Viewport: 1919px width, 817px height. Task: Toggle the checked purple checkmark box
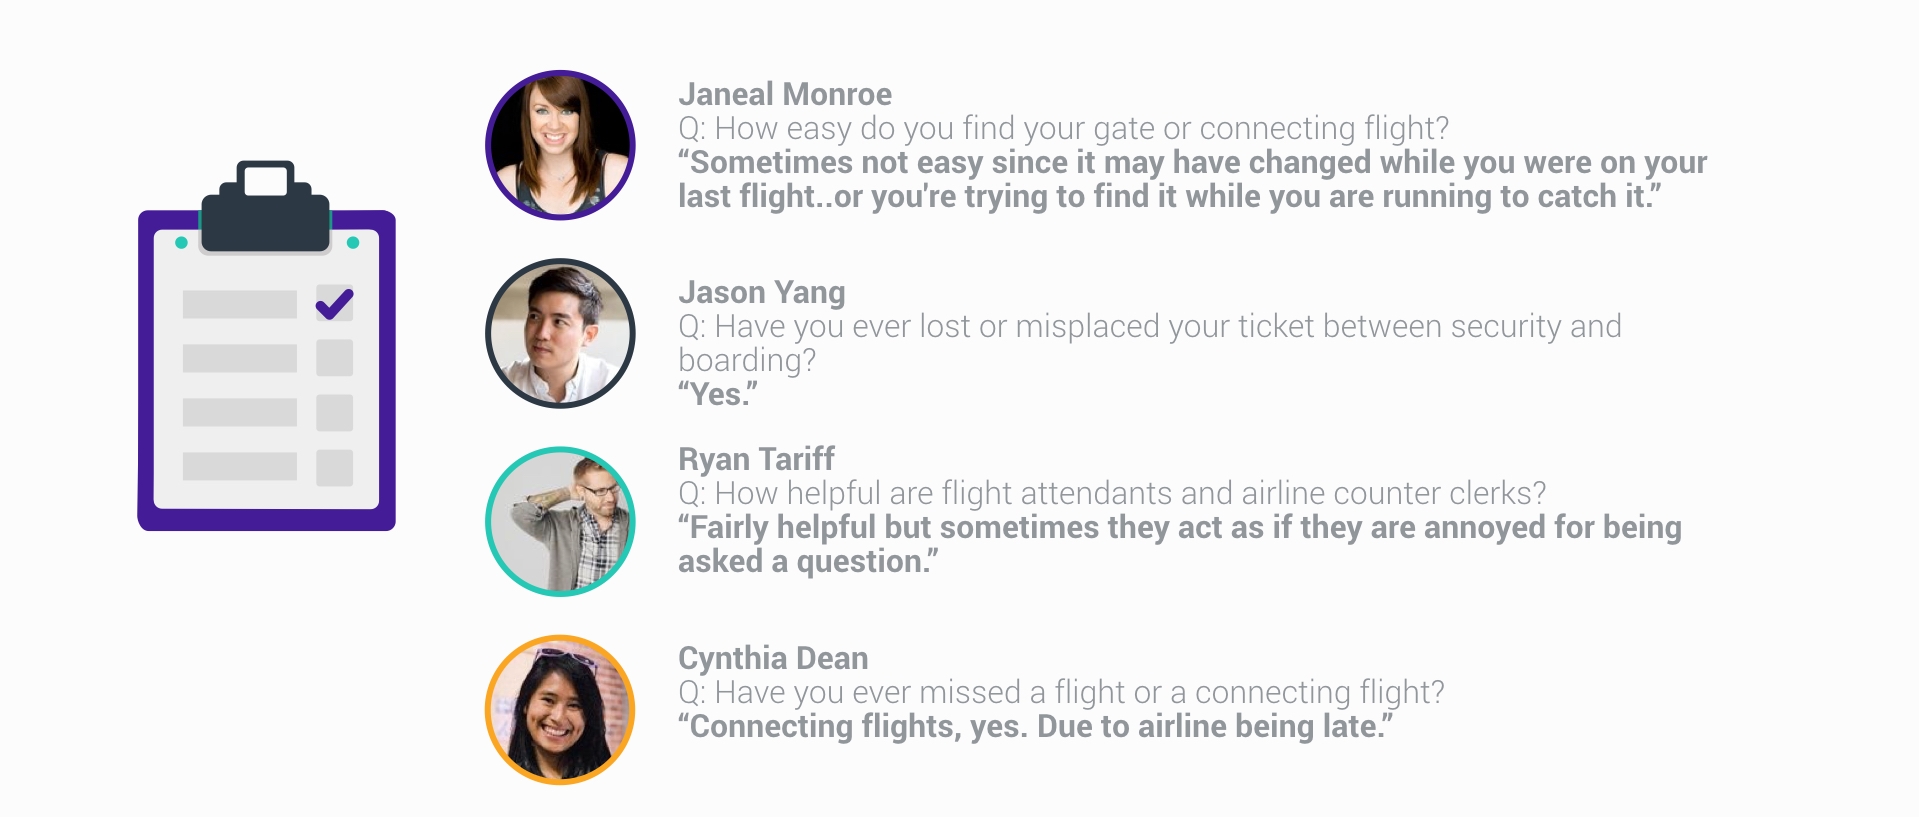click(x=334, y=303)
